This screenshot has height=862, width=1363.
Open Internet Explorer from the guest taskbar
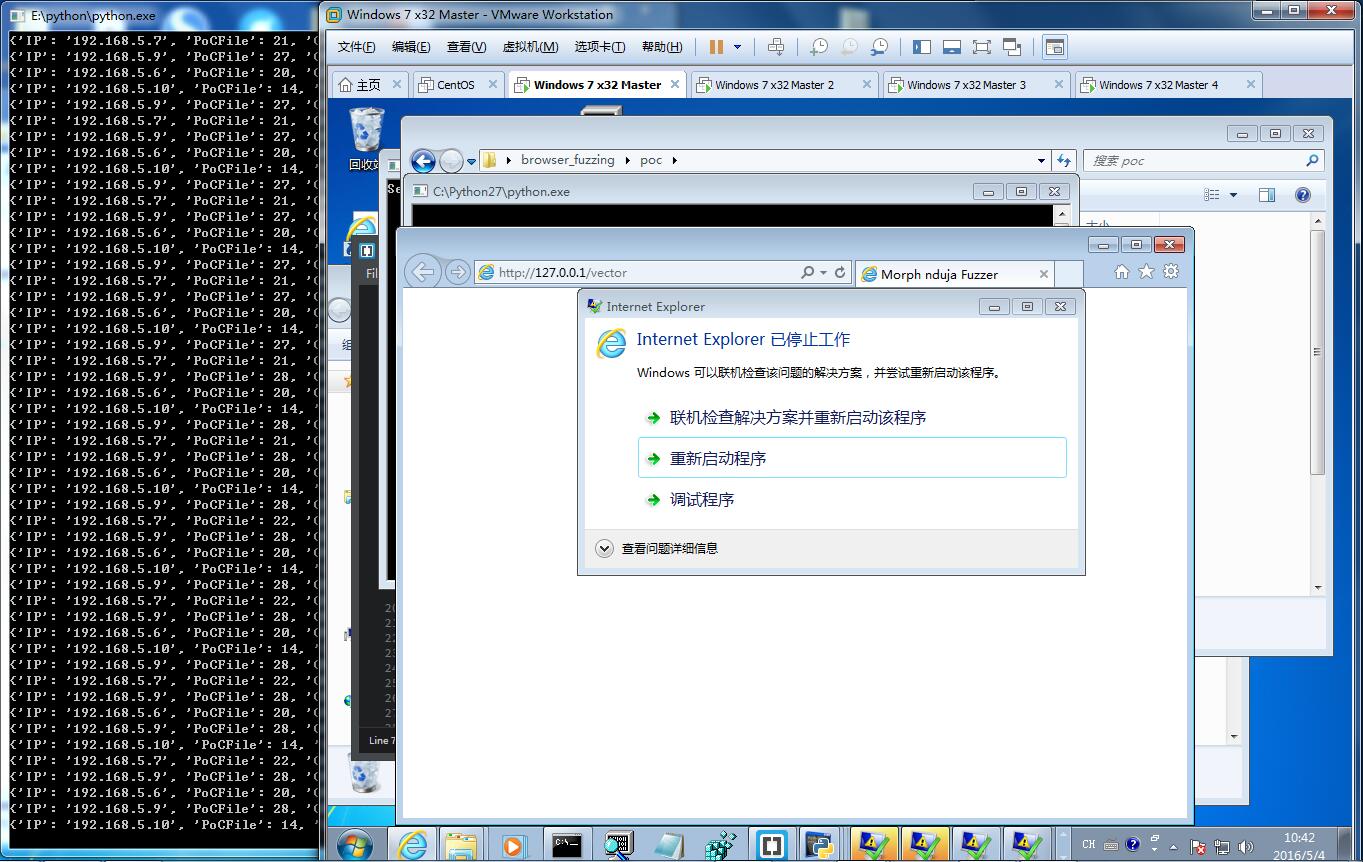coord(412,845)
